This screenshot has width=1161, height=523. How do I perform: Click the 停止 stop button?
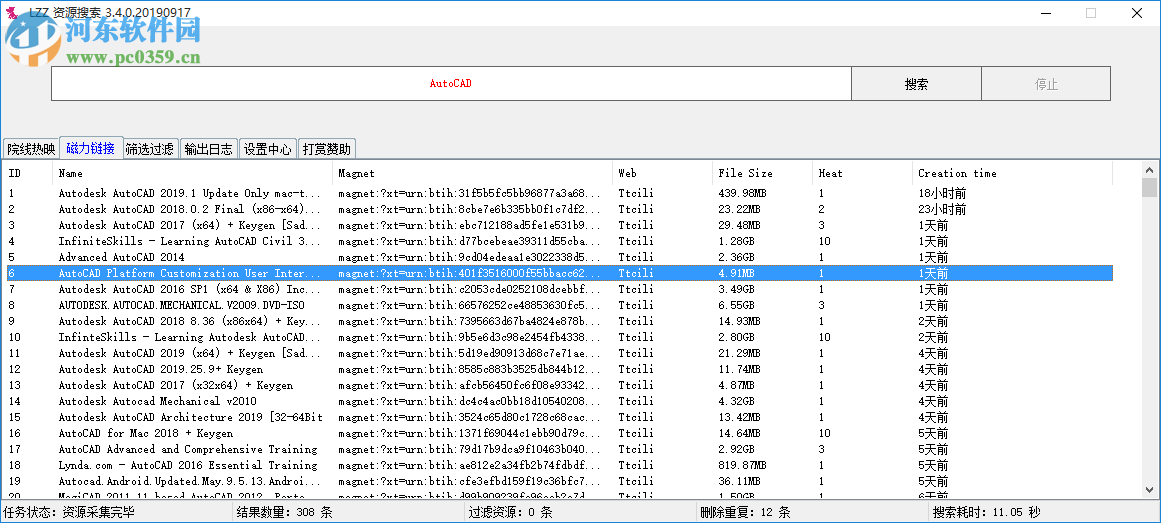[1046, 84]
